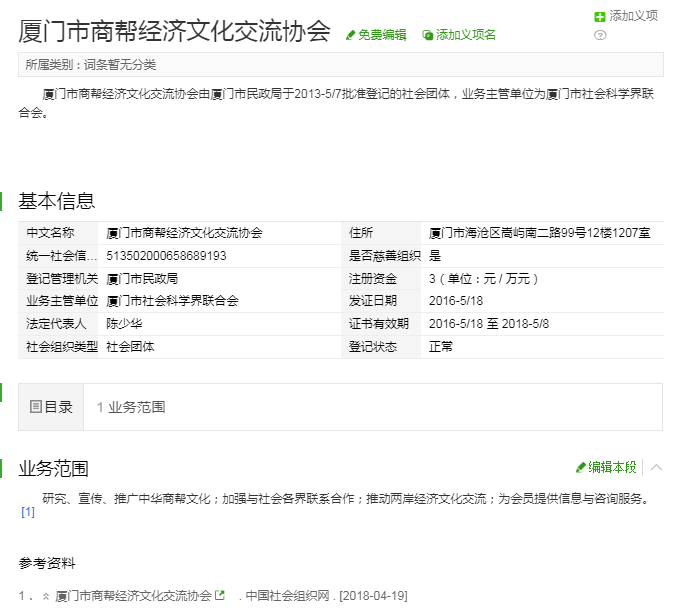Viewport: 675px width, 616px height.
Task: Open the question mark help icon
Action: (600, 35)
